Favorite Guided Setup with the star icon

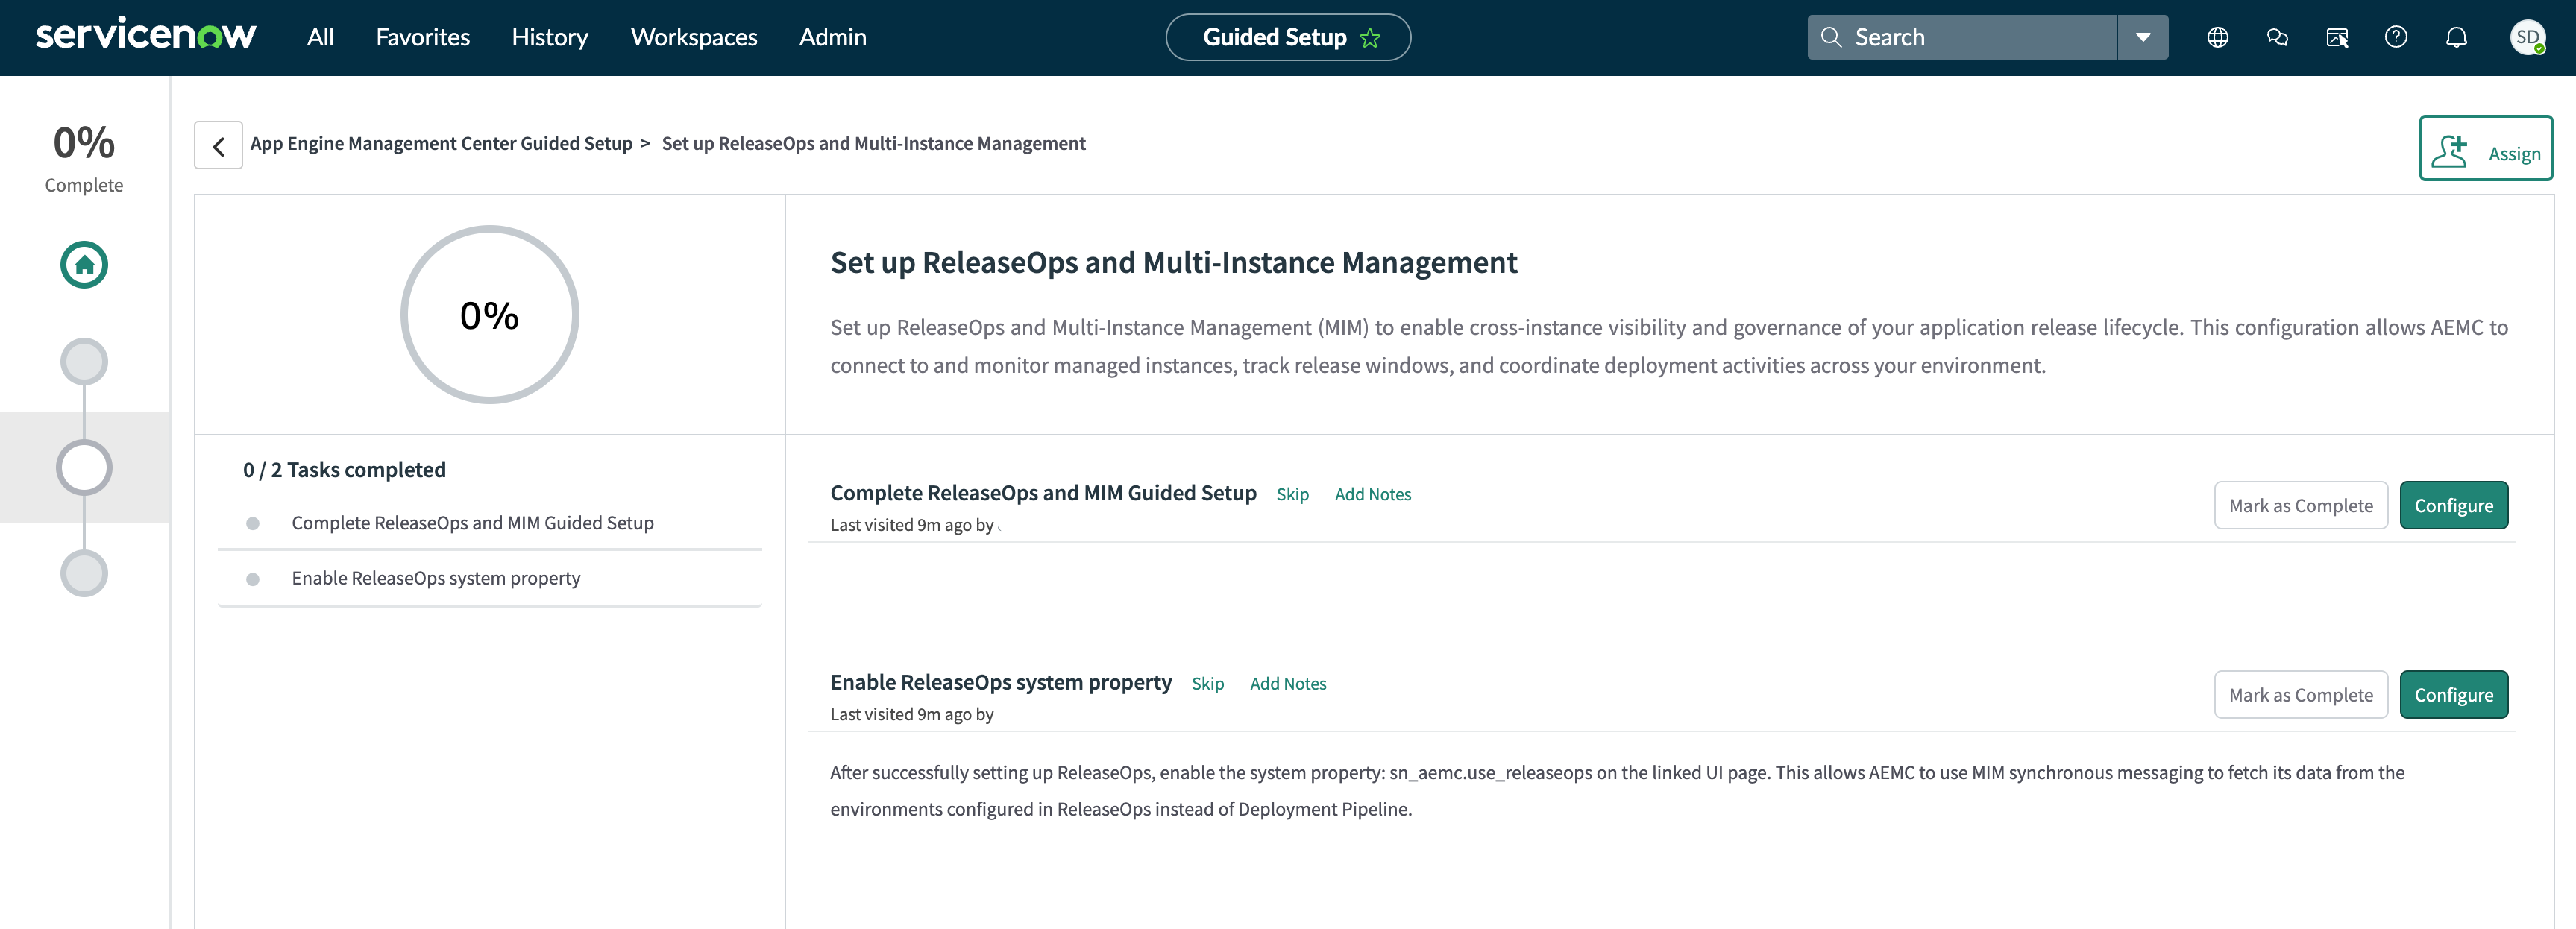(1369, 38)
